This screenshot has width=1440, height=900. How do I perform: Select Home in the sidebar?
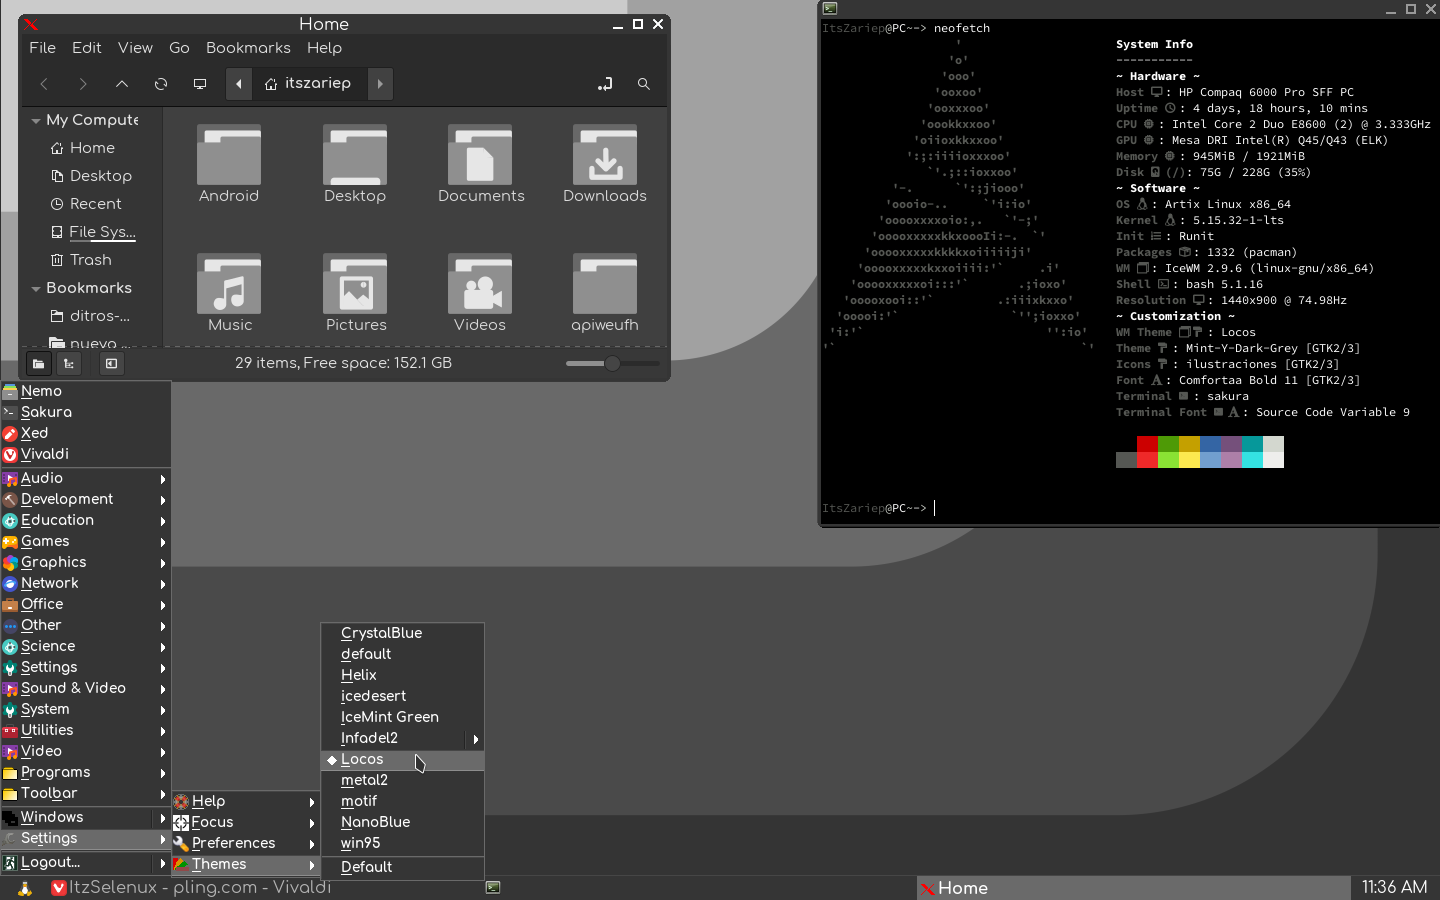point(92,148)
